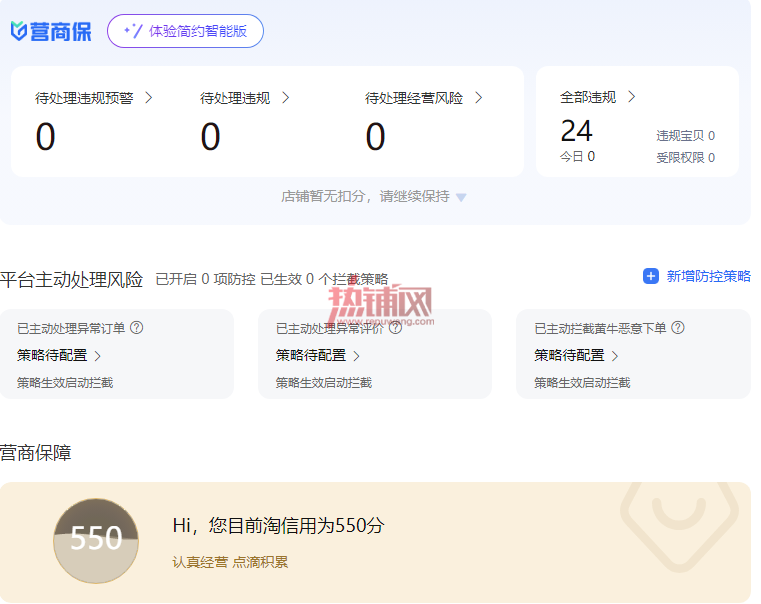This screenshot has height=604, width=761.
Task: Open help icon beside 已主动处理异常订单
Action: (137, 328)
